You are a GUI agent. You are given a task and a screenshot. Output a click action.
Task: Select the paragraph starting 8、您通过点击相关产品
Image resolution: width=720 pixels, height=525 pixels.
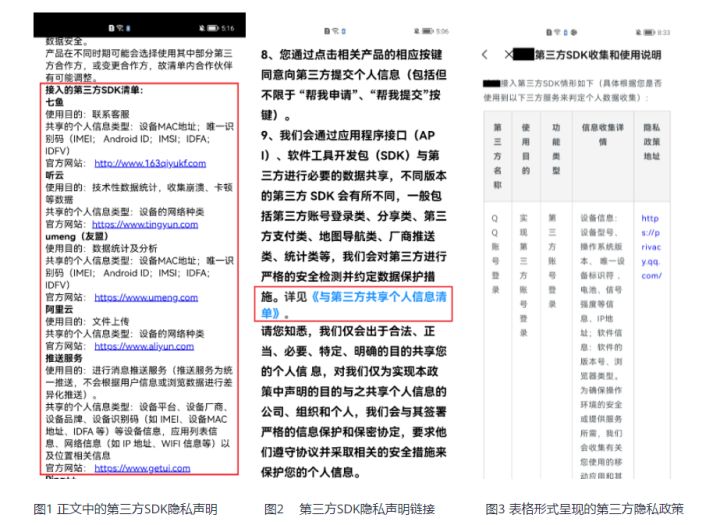354,85
